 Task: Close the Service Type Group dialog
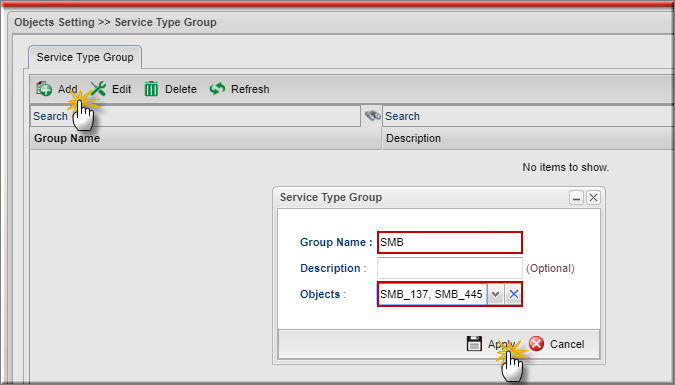point(593,198)
